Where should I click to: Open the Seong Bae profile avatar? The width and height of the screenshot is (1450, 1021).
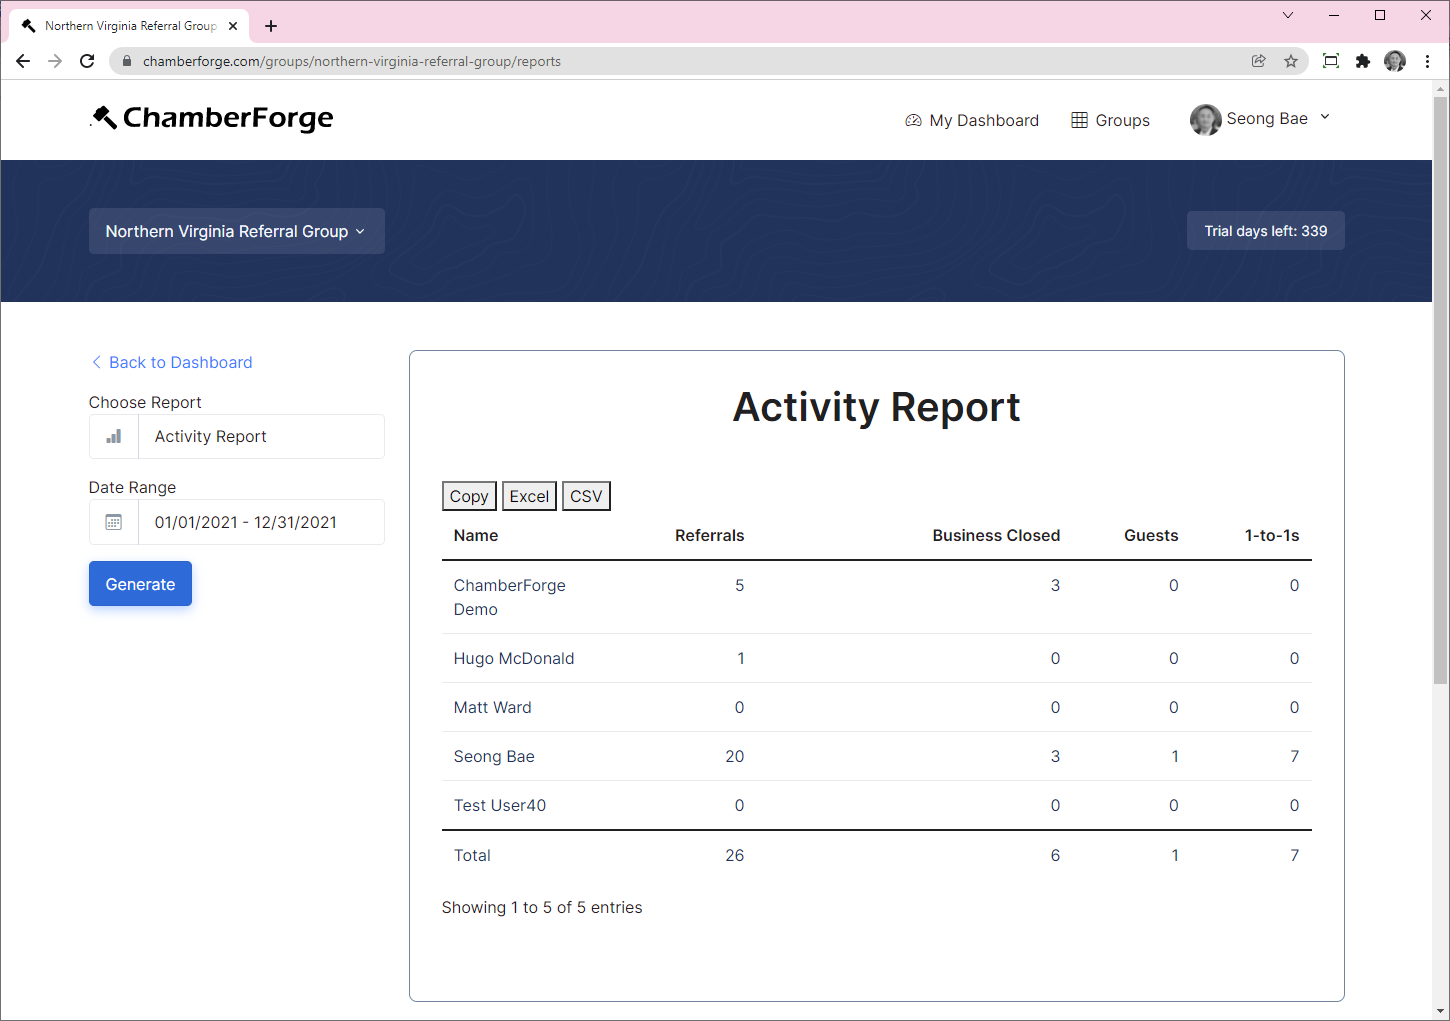[x=1205, y=119]
